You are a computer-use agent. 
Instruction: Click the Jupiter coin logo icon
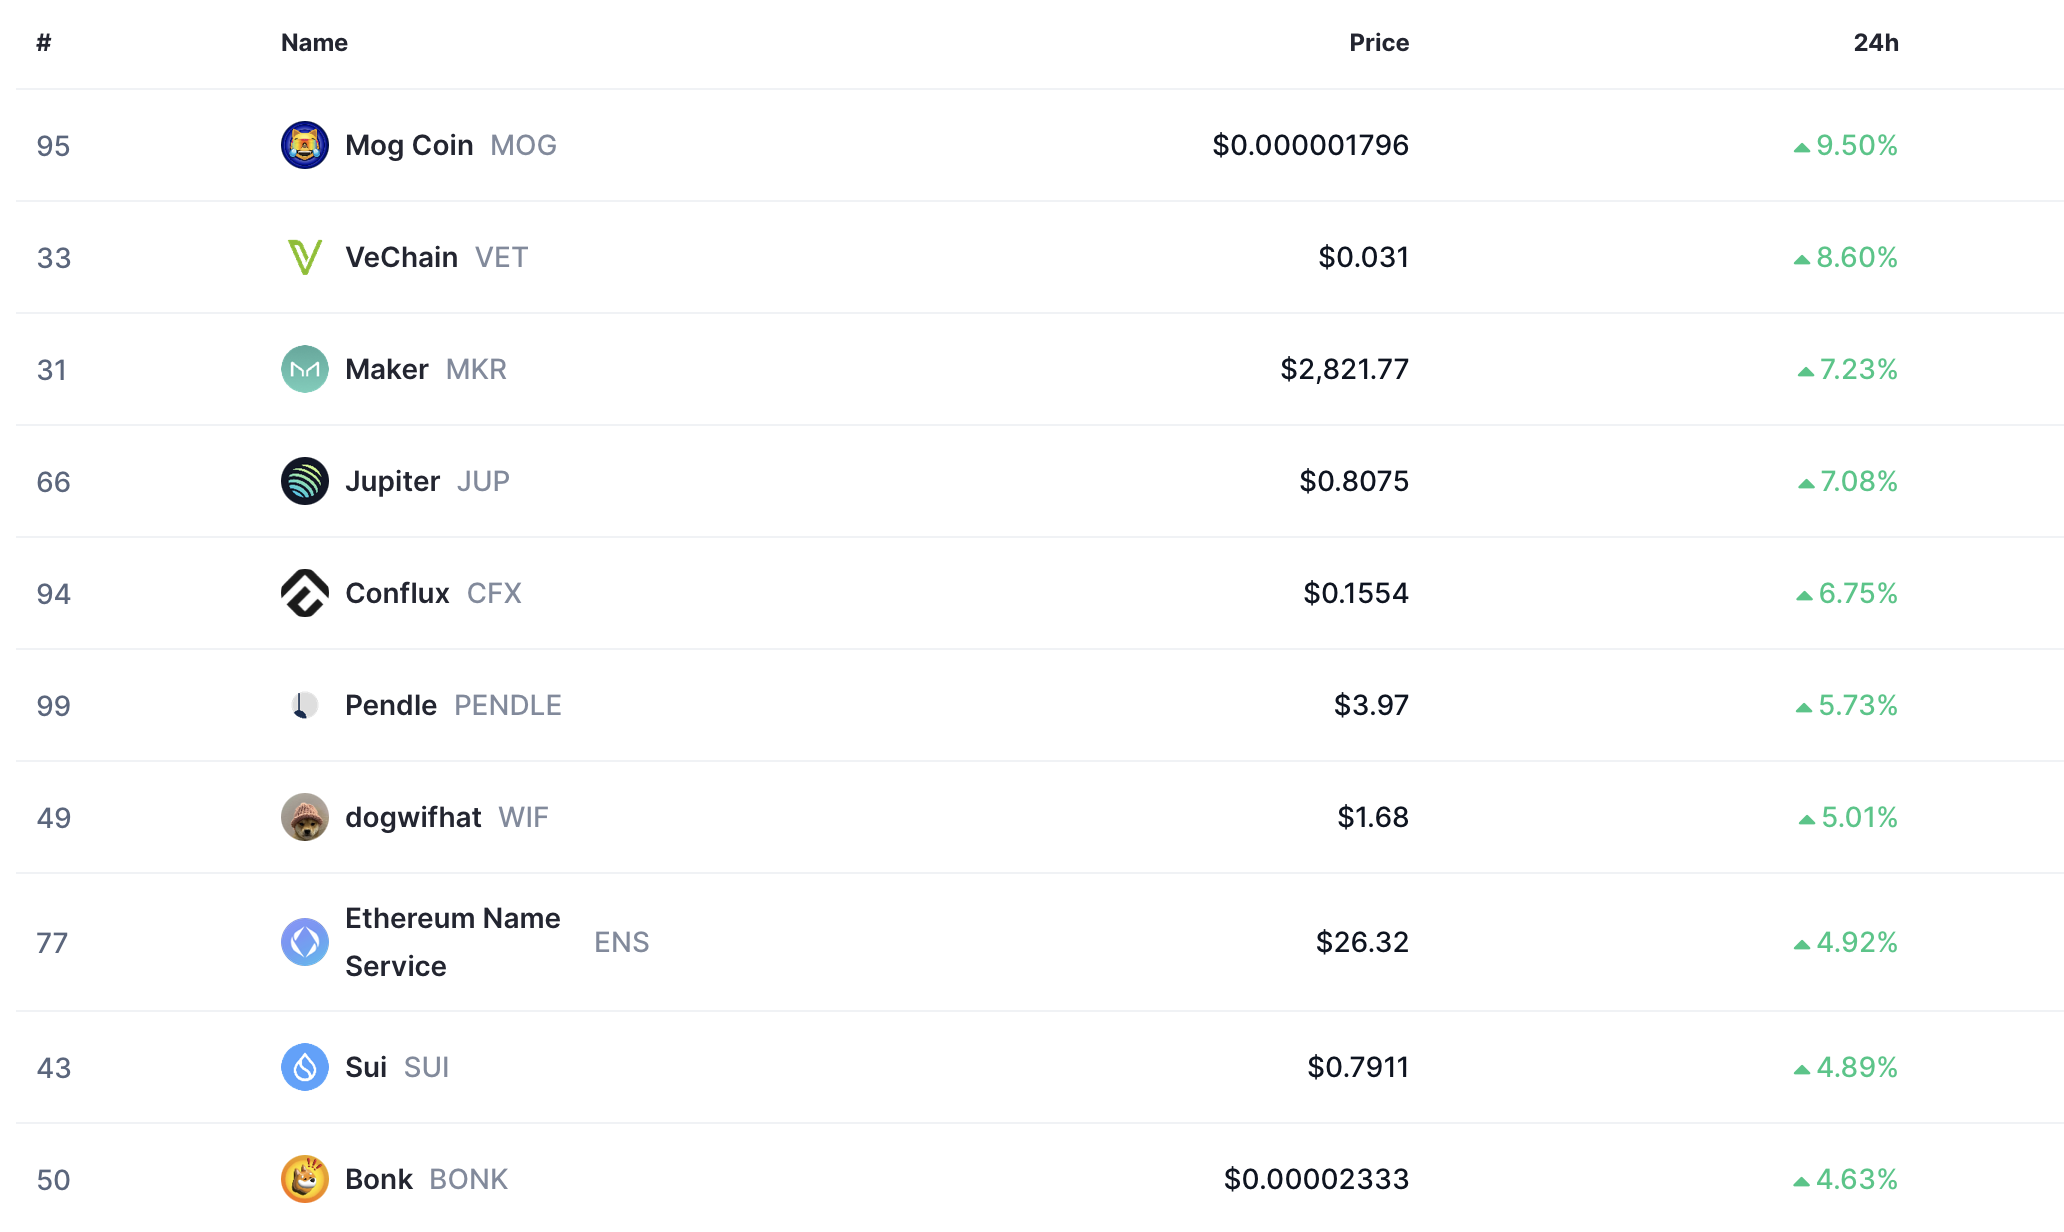(x=305, y=481)
